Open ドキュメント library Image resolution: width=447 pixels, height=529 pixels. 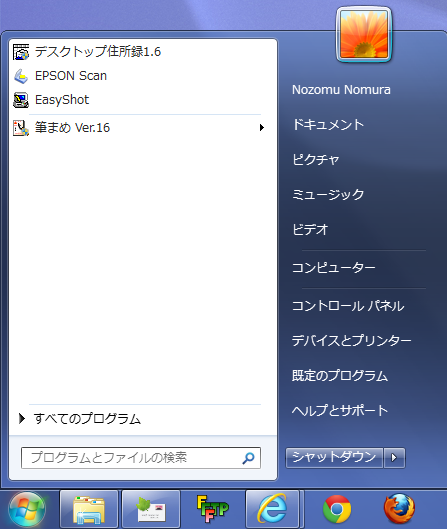click(328, 124)
